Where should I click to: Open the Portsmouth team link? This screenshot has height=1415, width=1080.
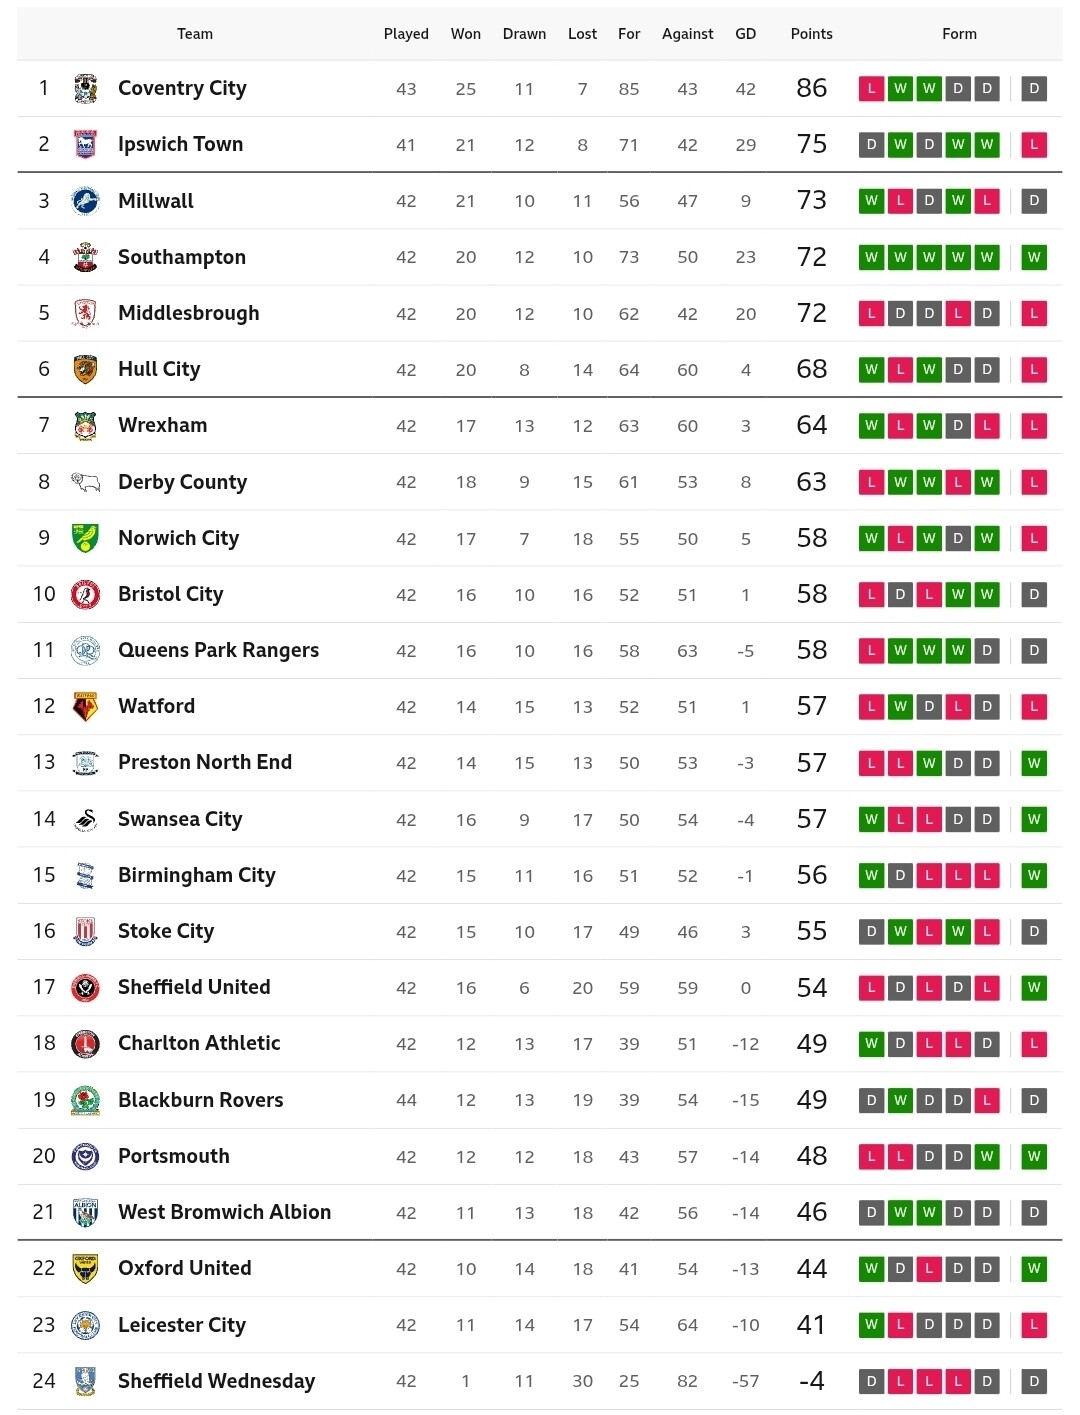pos(174,1156)
